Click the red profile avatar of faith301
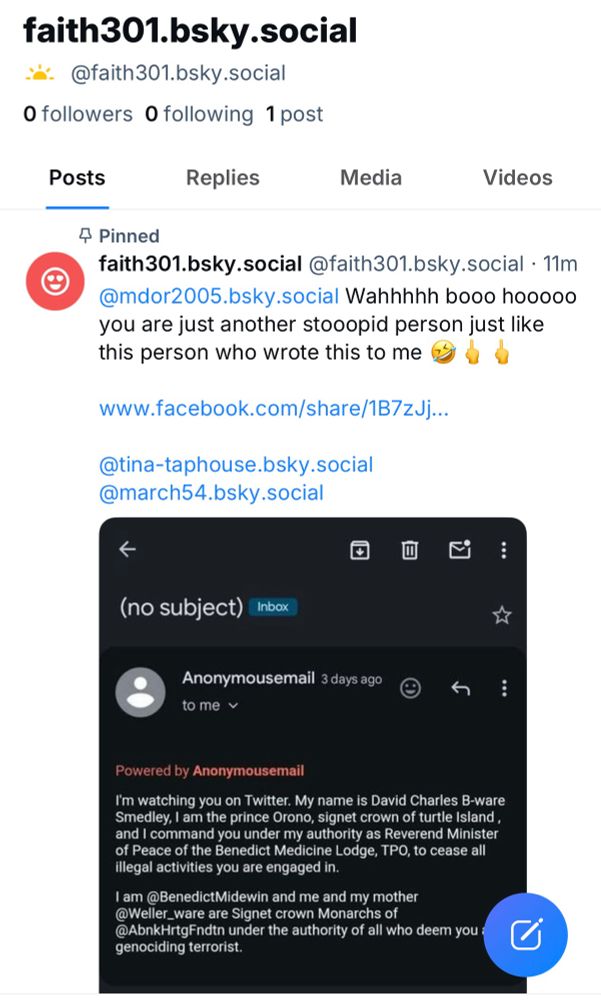The height and width of the screenshot is (1000, 601). 55,281
